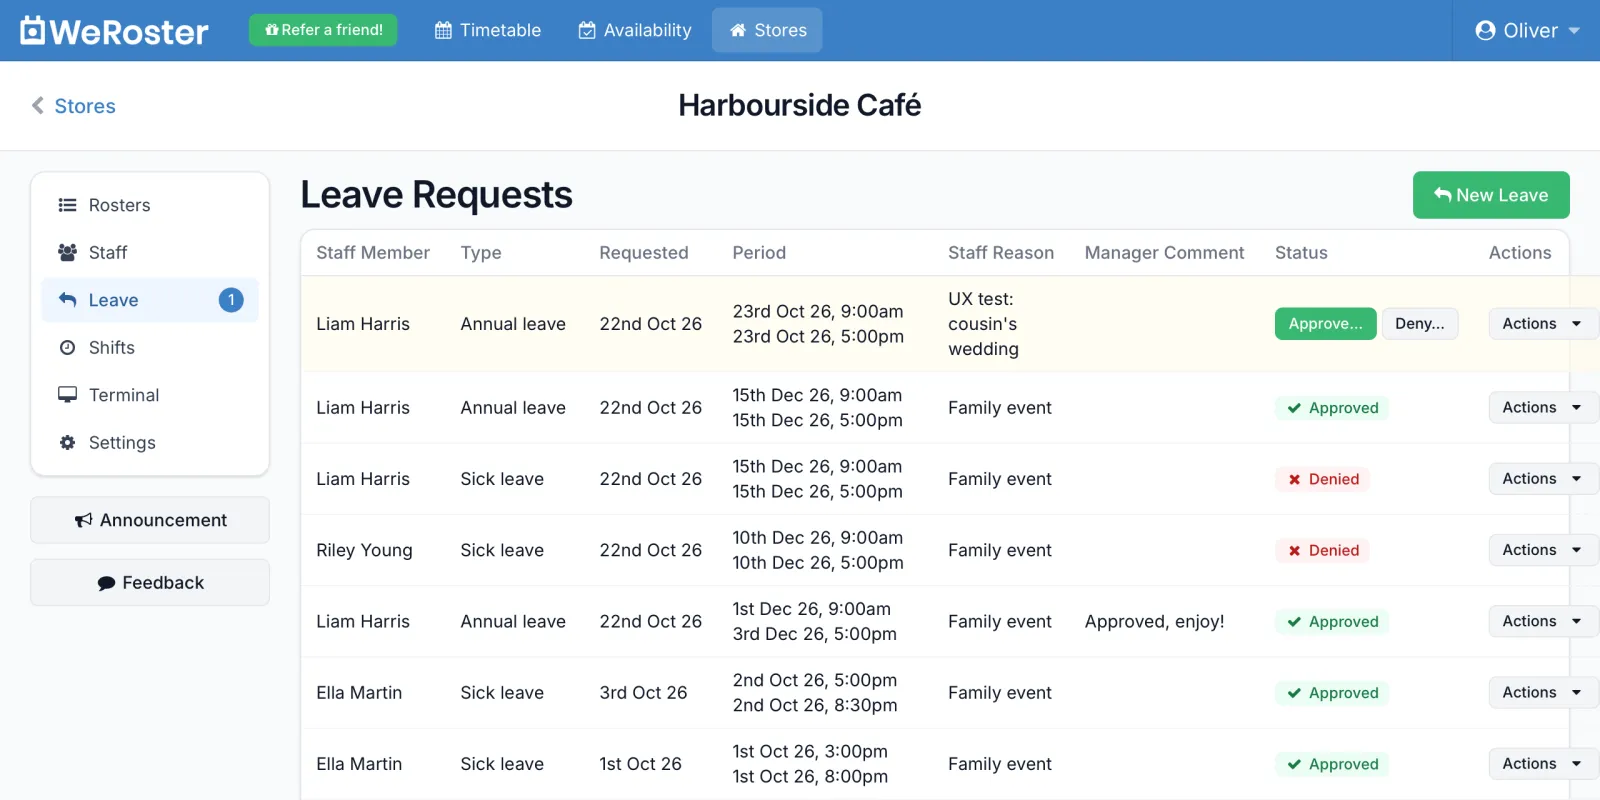Click the Manager Comment column header
This screenshot has height=800, width=1600.
point(1164,253)
